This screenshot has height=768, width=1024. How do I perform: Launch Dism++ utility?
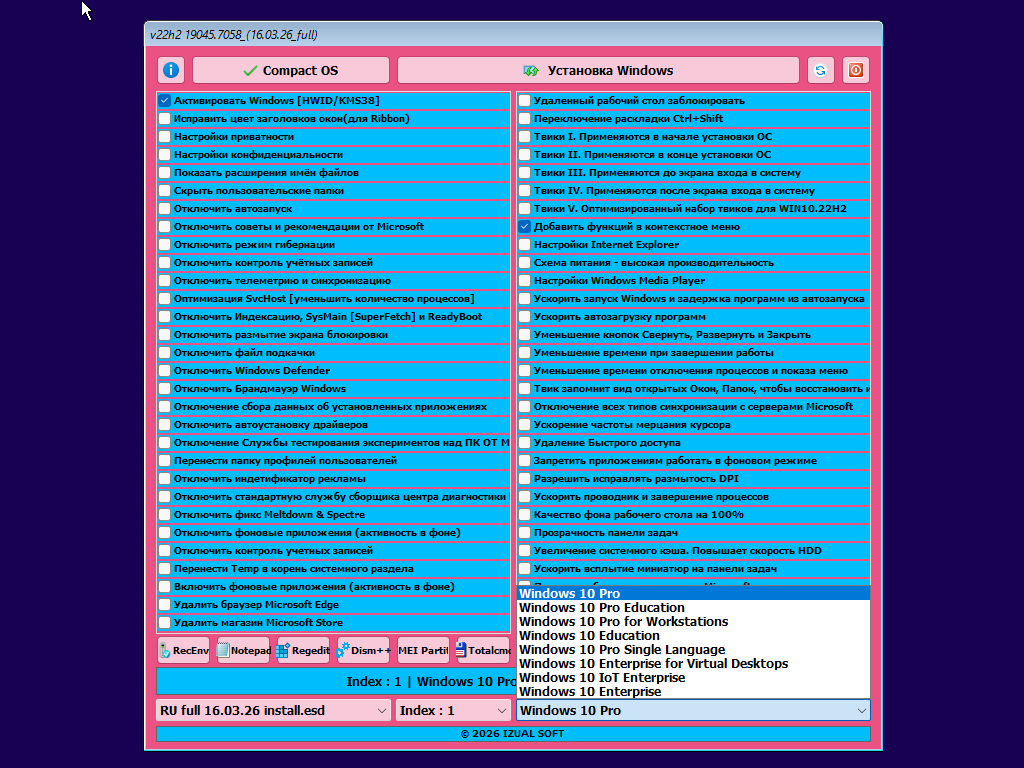[363, 650]
